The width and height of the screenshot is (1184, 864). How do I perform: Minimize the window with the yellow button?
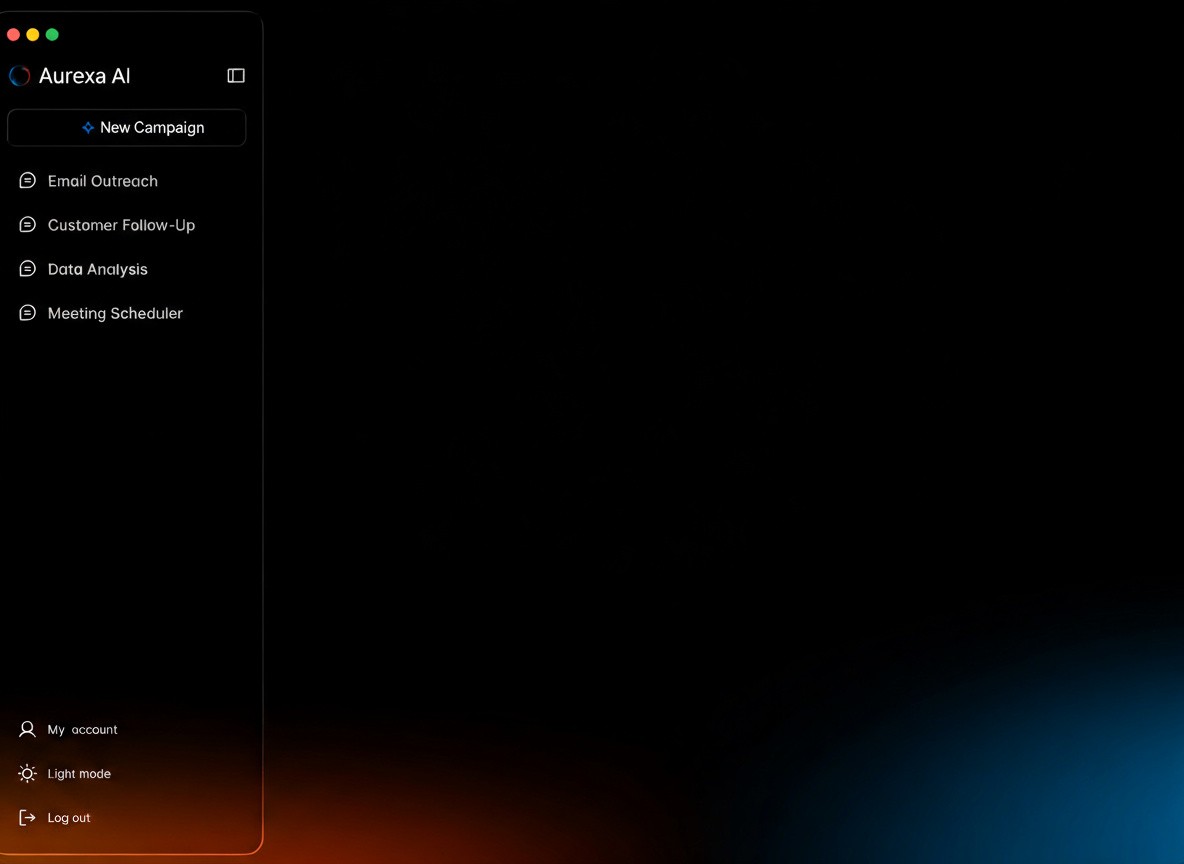(32, 35)
